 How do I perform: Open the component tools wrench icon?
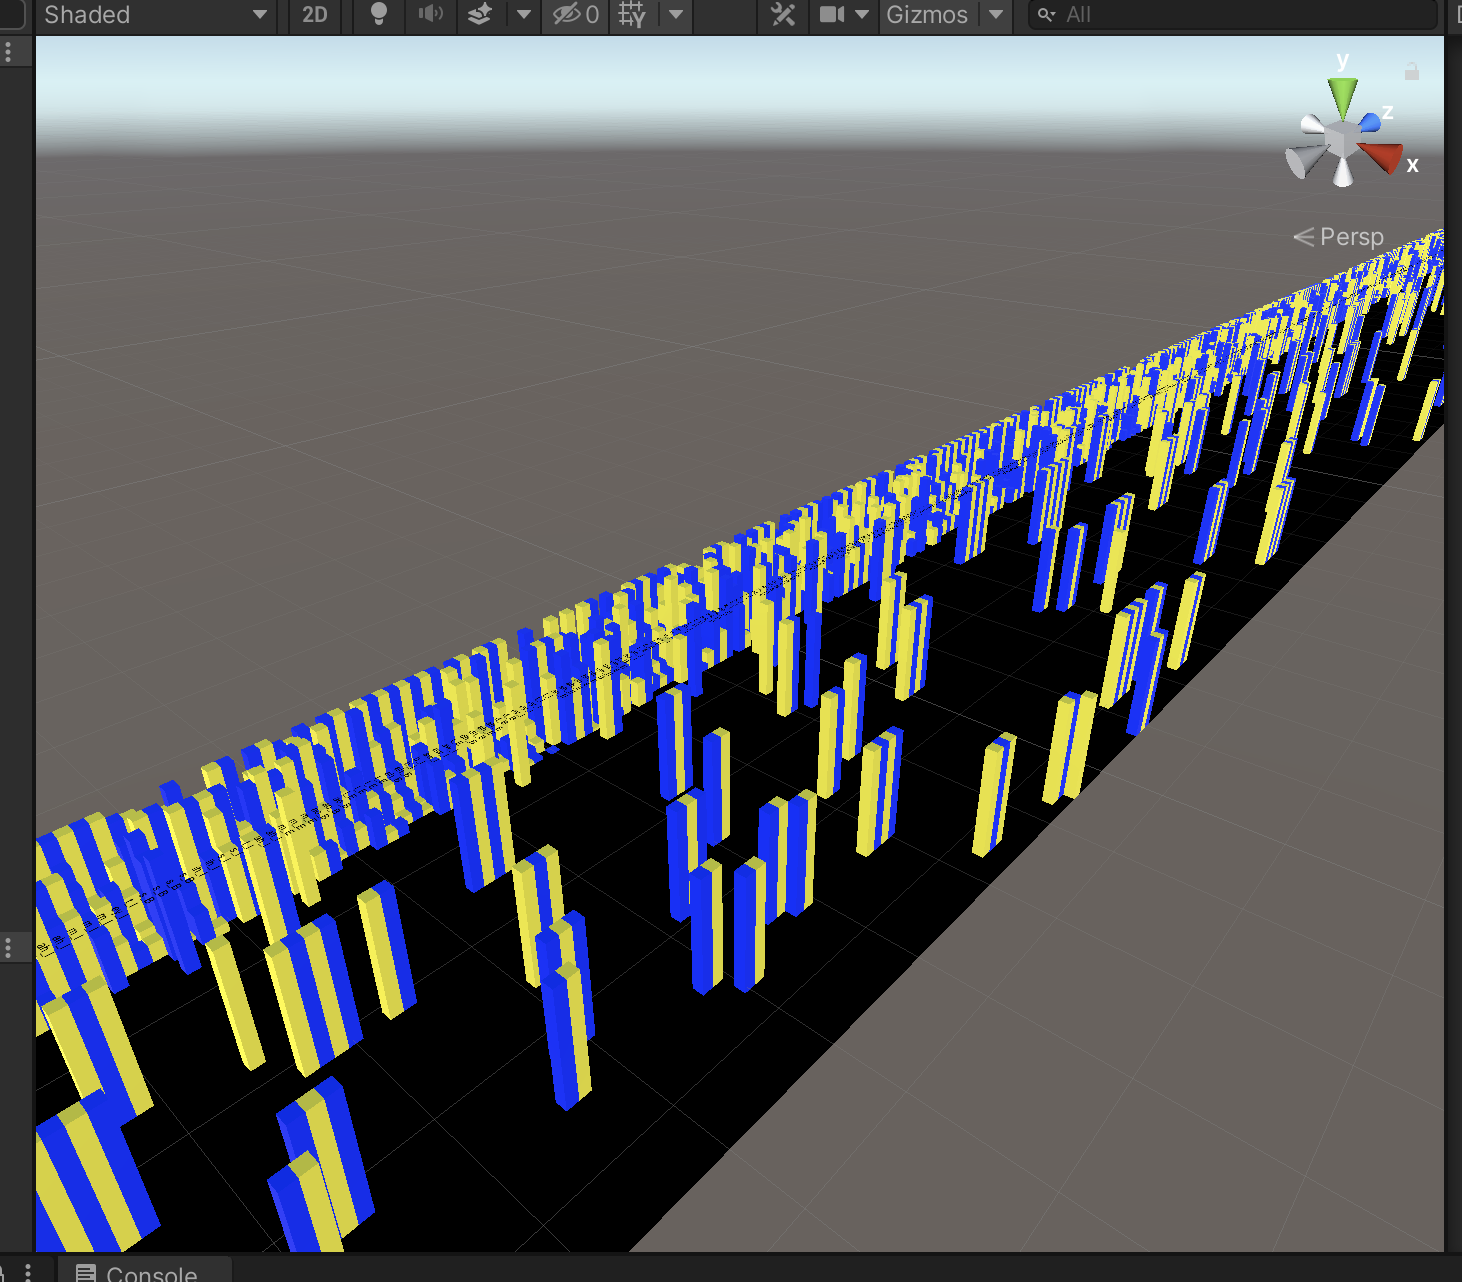tap(783, 15)
